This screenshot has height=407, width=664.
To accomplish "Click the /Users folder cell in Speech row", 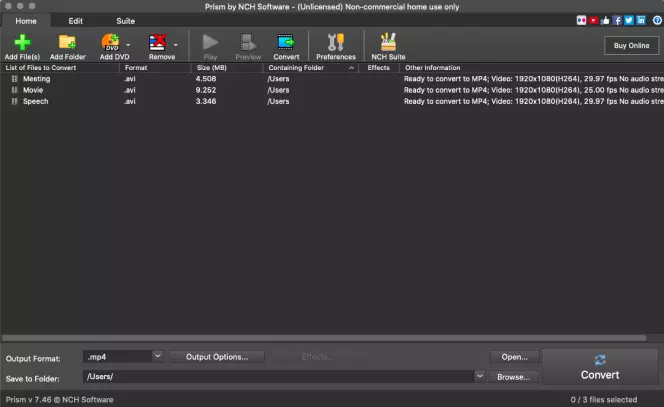I will [x=278, y=102].
